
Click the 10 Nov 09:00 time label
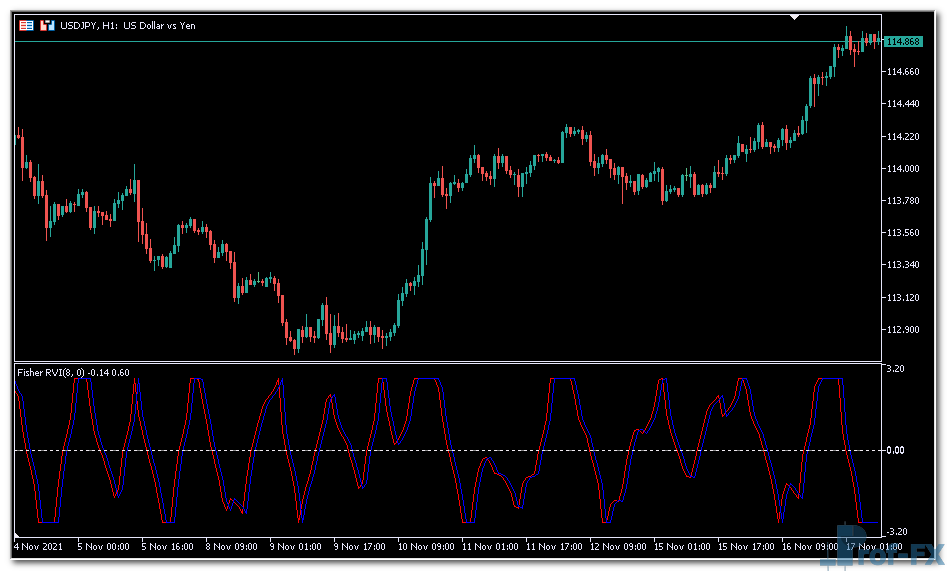point(425,547)
